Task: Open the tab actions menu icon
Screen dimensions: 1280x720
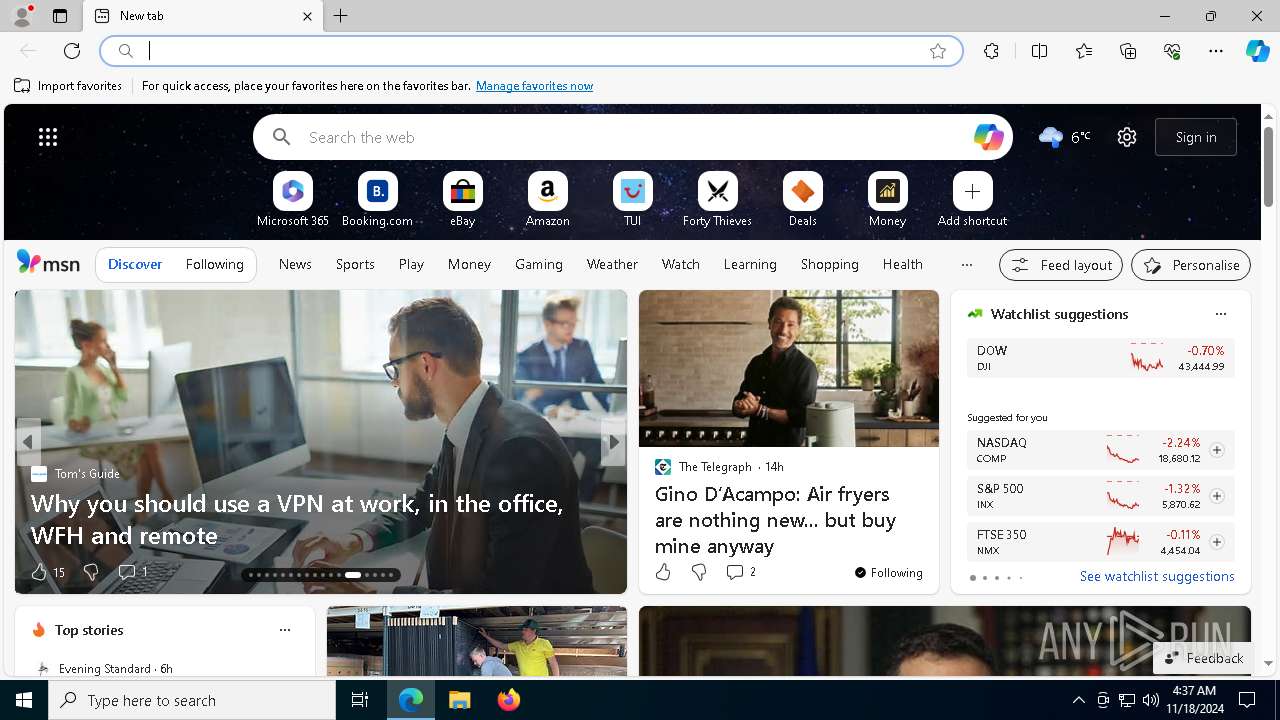Action: pos(60,16)
